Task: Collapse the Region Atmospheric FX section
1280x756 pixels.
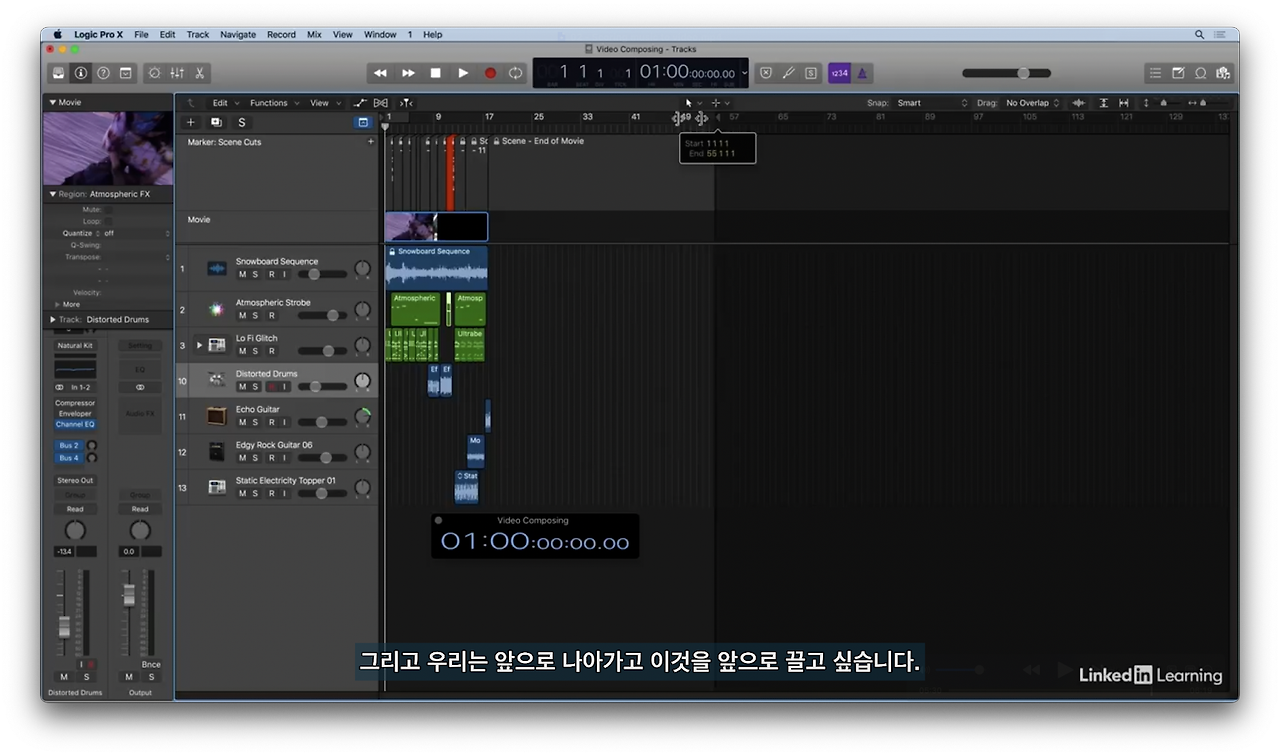Action: [53, 194]
